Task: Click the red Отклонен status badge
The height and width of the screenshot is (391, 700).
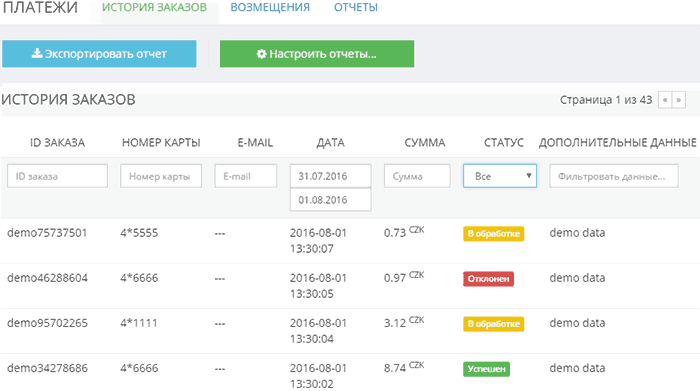Action: 488,279
